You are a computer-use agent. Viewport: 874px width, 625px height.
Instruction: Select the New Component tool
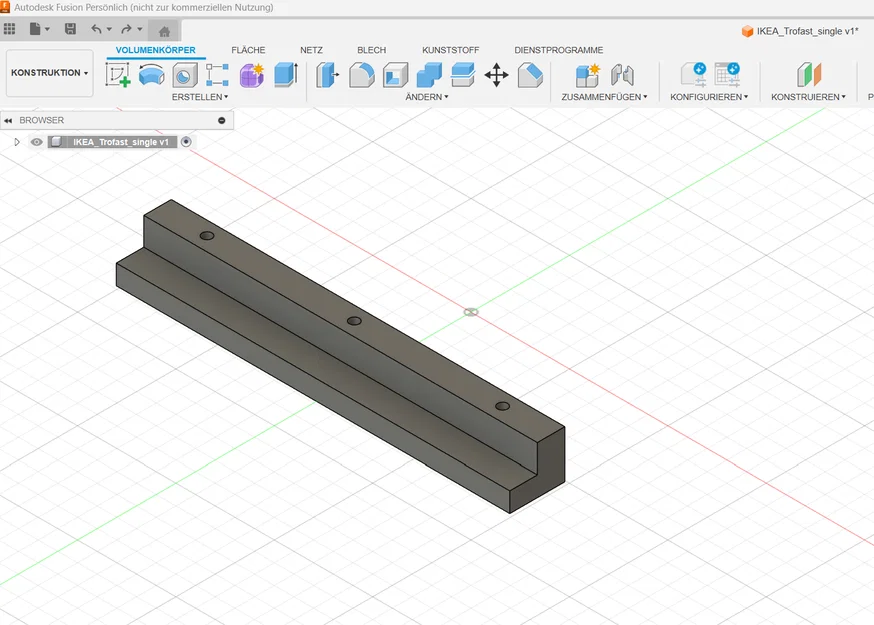point(587,75)
